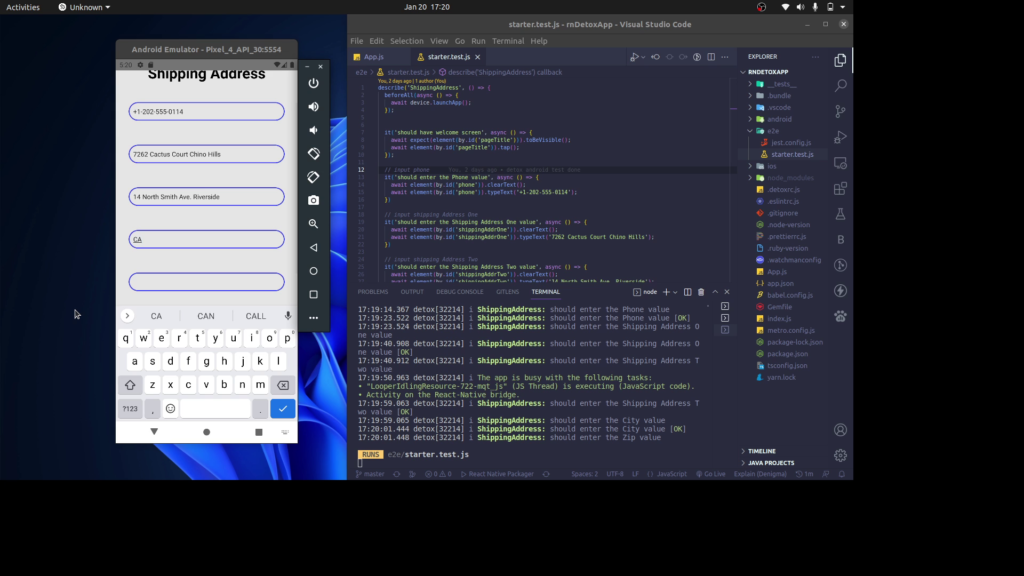
Task: Open Remote Explorer in activity bar
Action: [x=840, y=163]
